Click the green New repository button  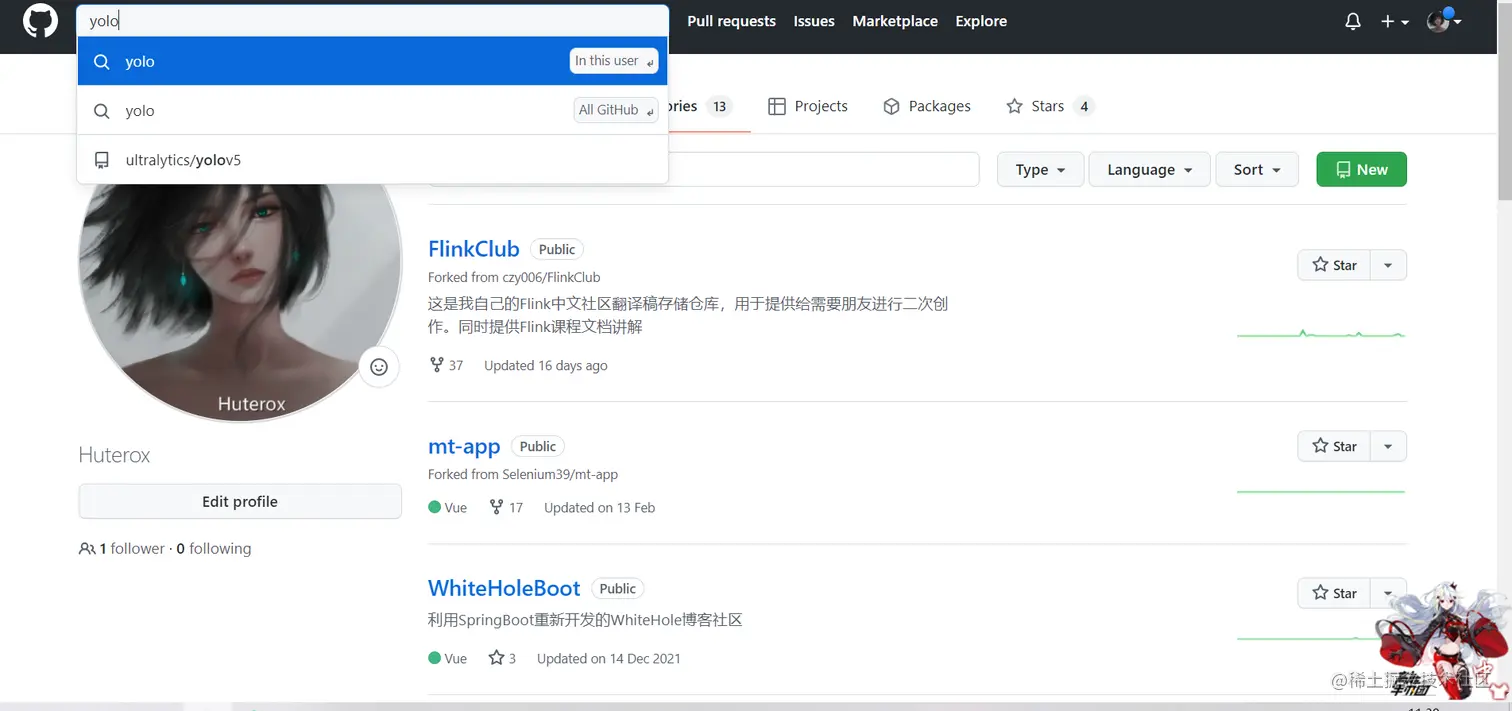coord(1362,170)
